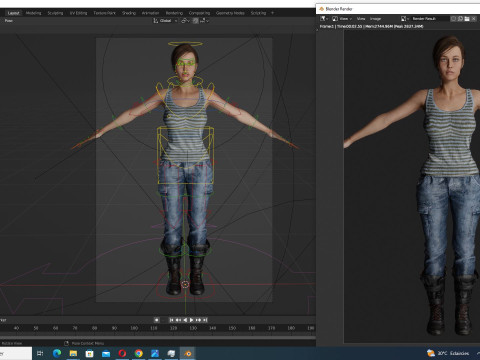Switch to the Scripting workspace tab
The image size is (480, 360).
pyautogui.click(x=258, y=13)
